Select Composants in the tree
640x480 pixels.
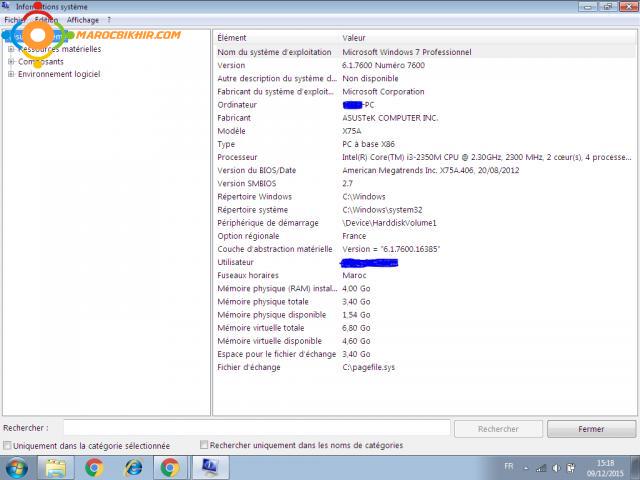coord(41,62)
